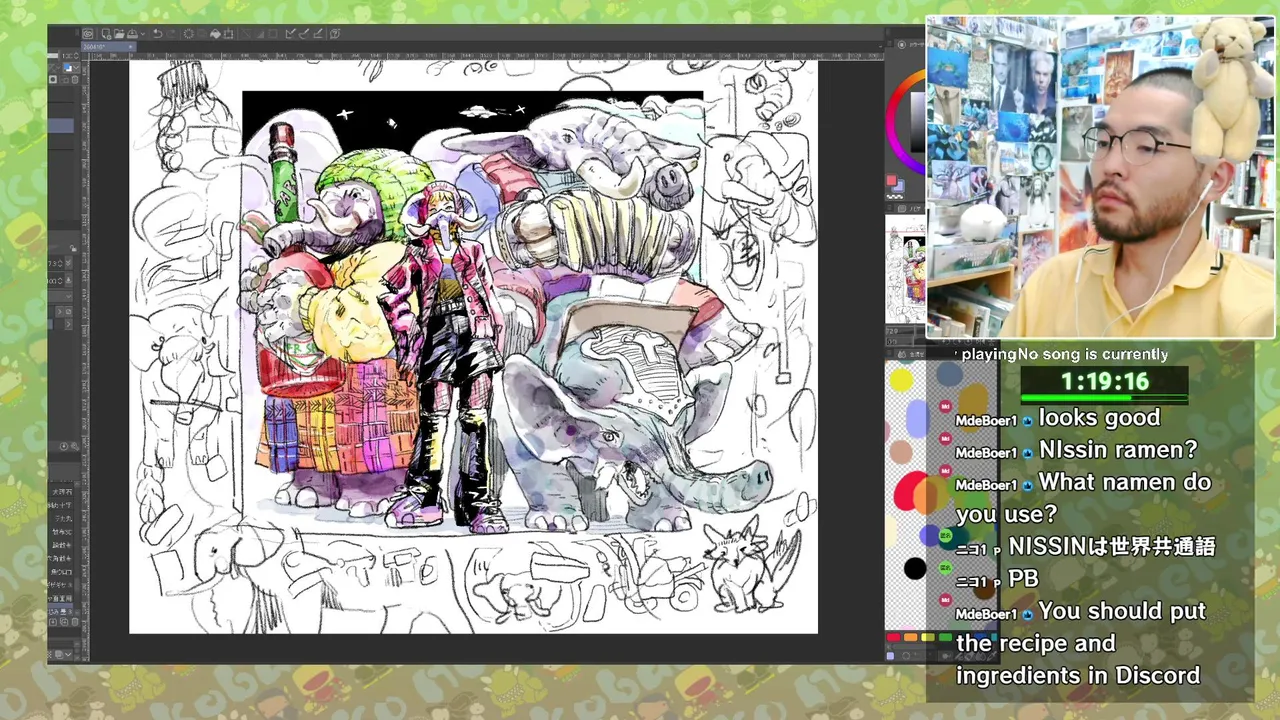Viewport: 1280px width, 720px height.
Task: Undo the last stroke
Action: click(157, 34)
